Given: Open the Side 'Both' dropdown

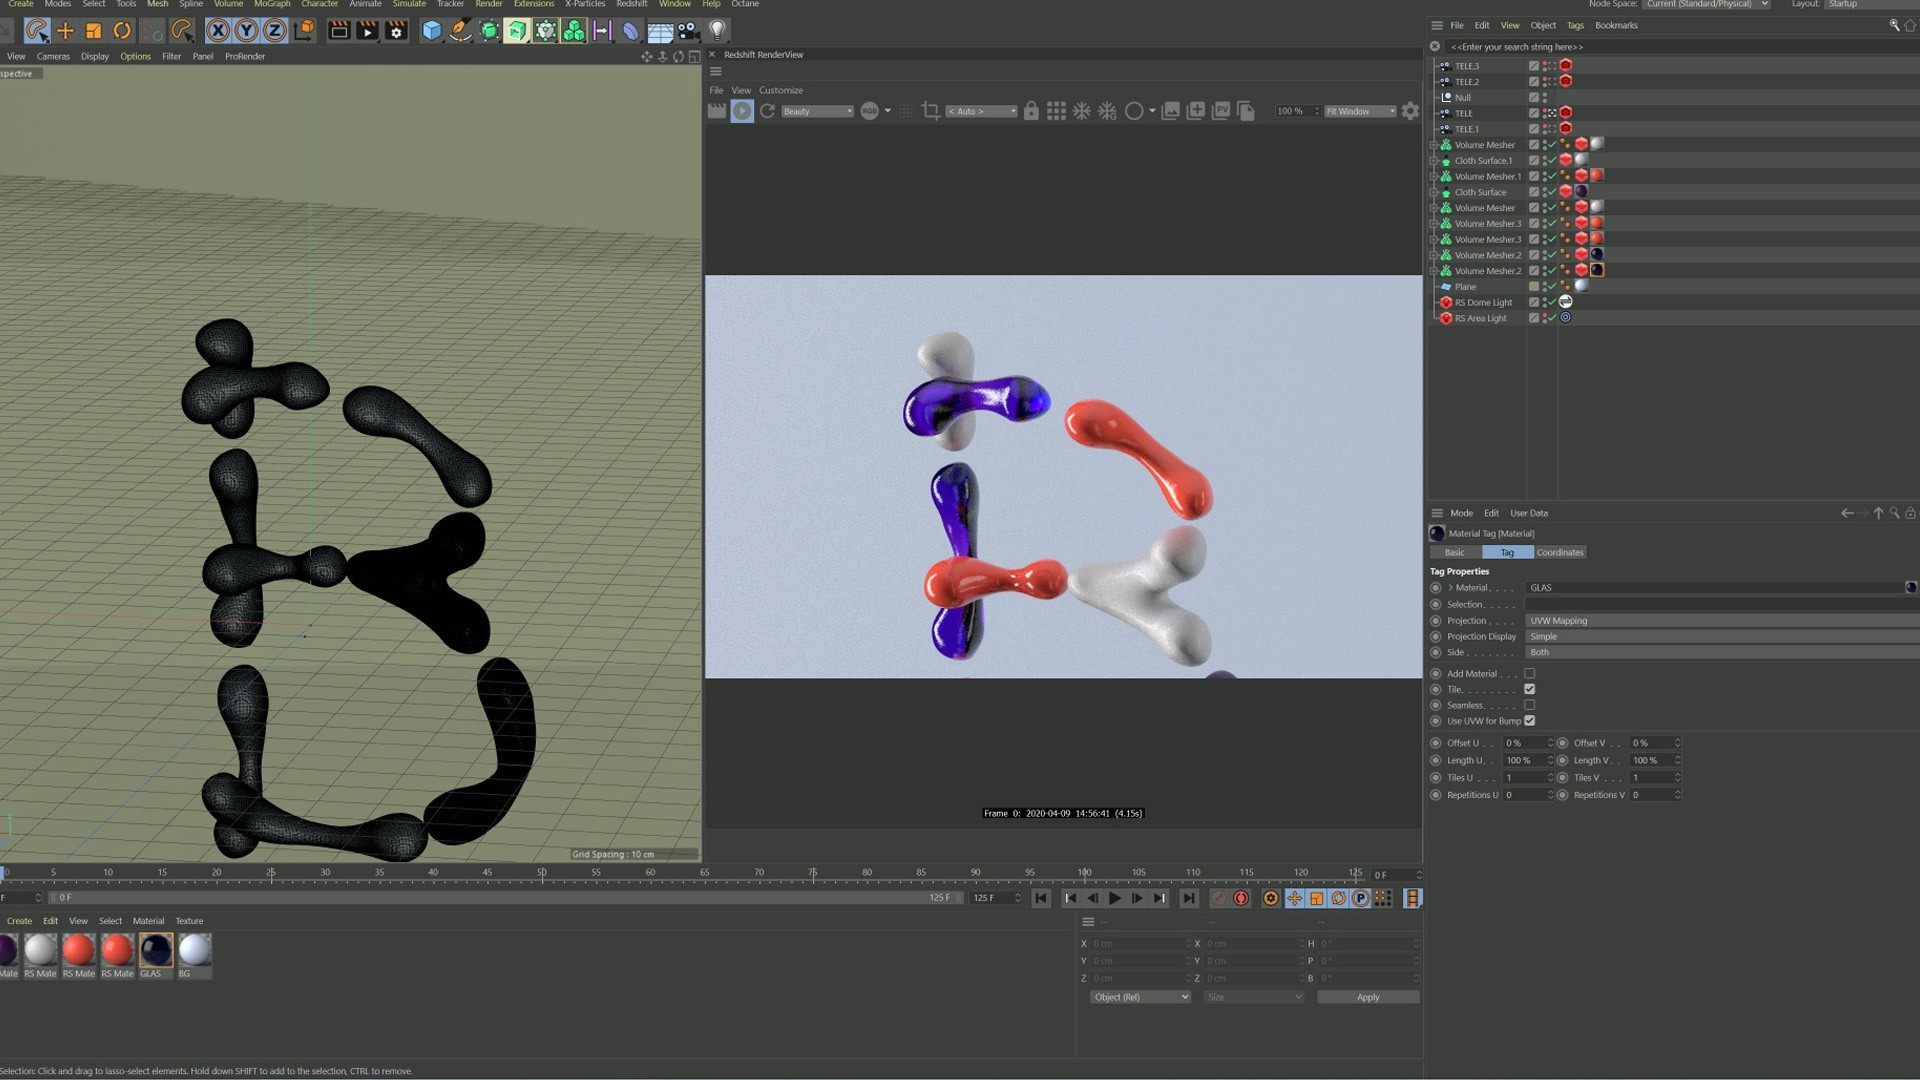Looking at the screenshot, I should (x=1722, y=652).
